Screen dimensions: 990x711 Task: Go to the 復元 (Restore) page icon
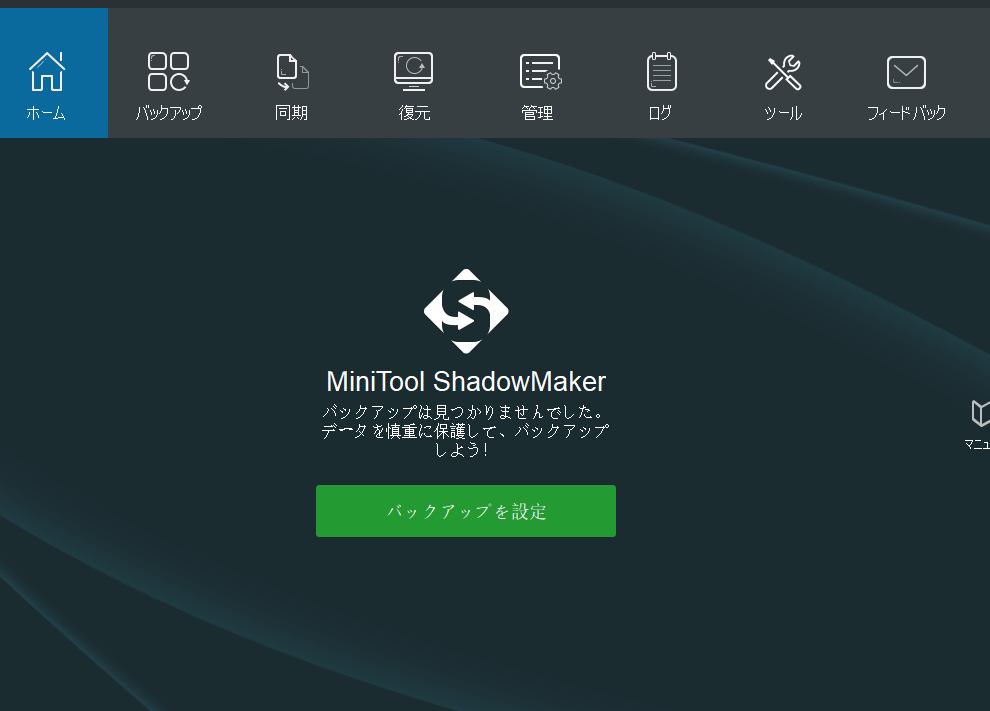[x=414, y=71]
